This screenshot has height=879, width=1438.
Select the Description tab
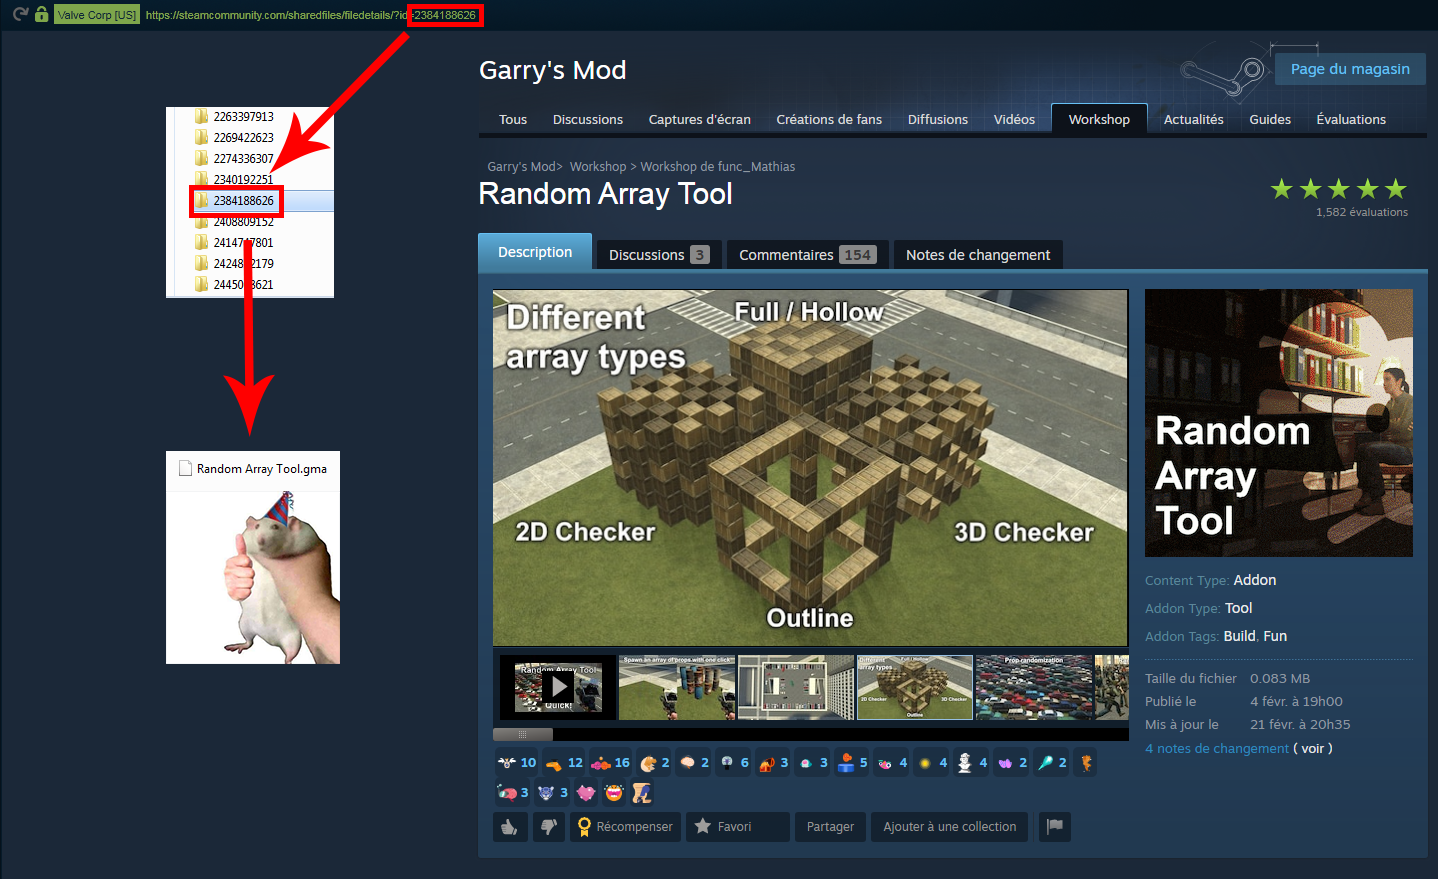[x=535, y=252]
